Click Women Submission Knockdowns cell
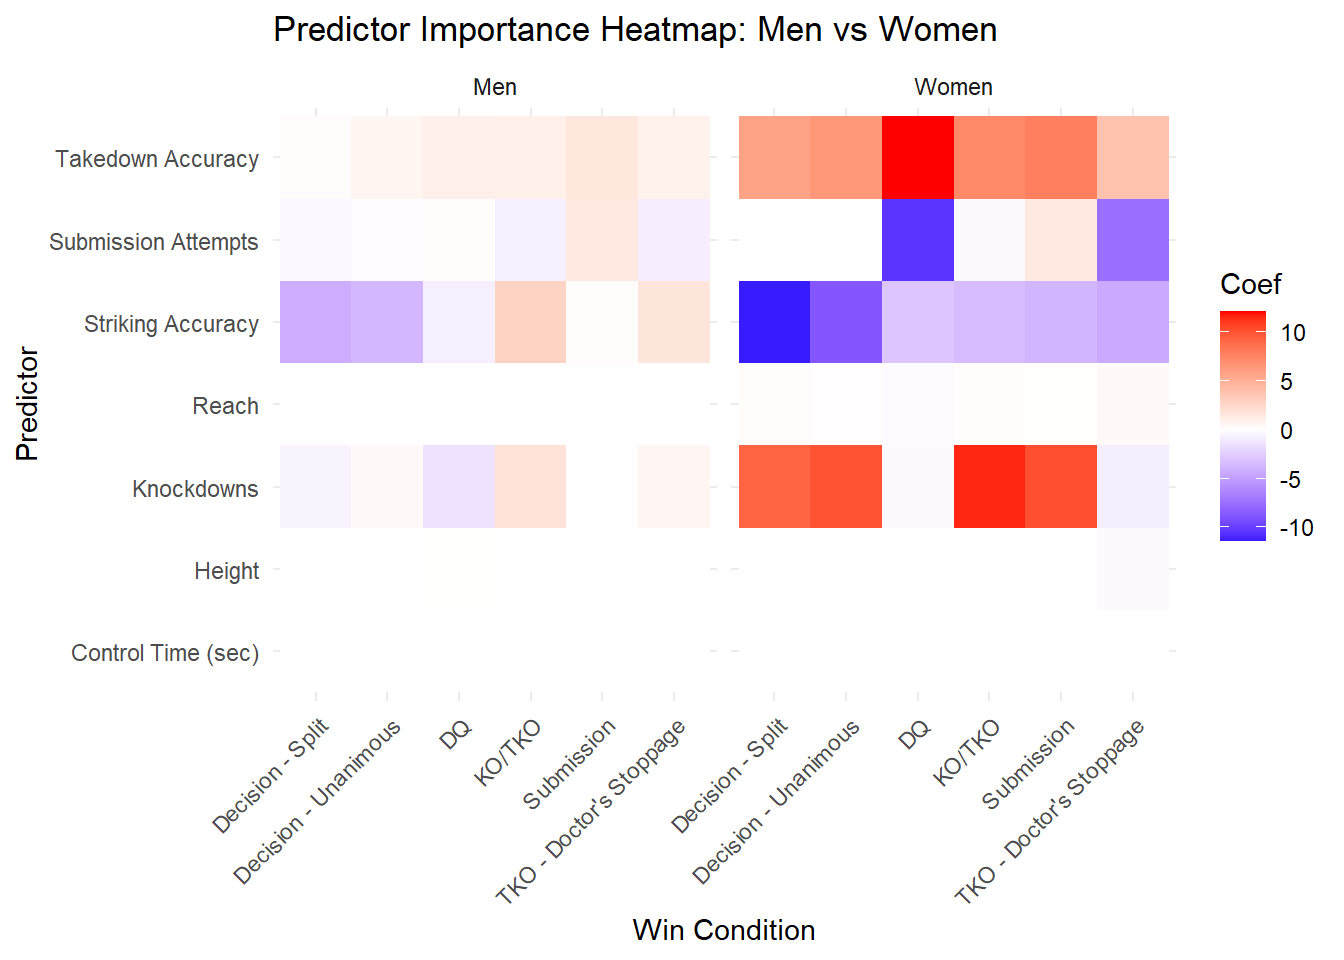The height and width of the screenshot is (960, 1344). [1061, 487]
